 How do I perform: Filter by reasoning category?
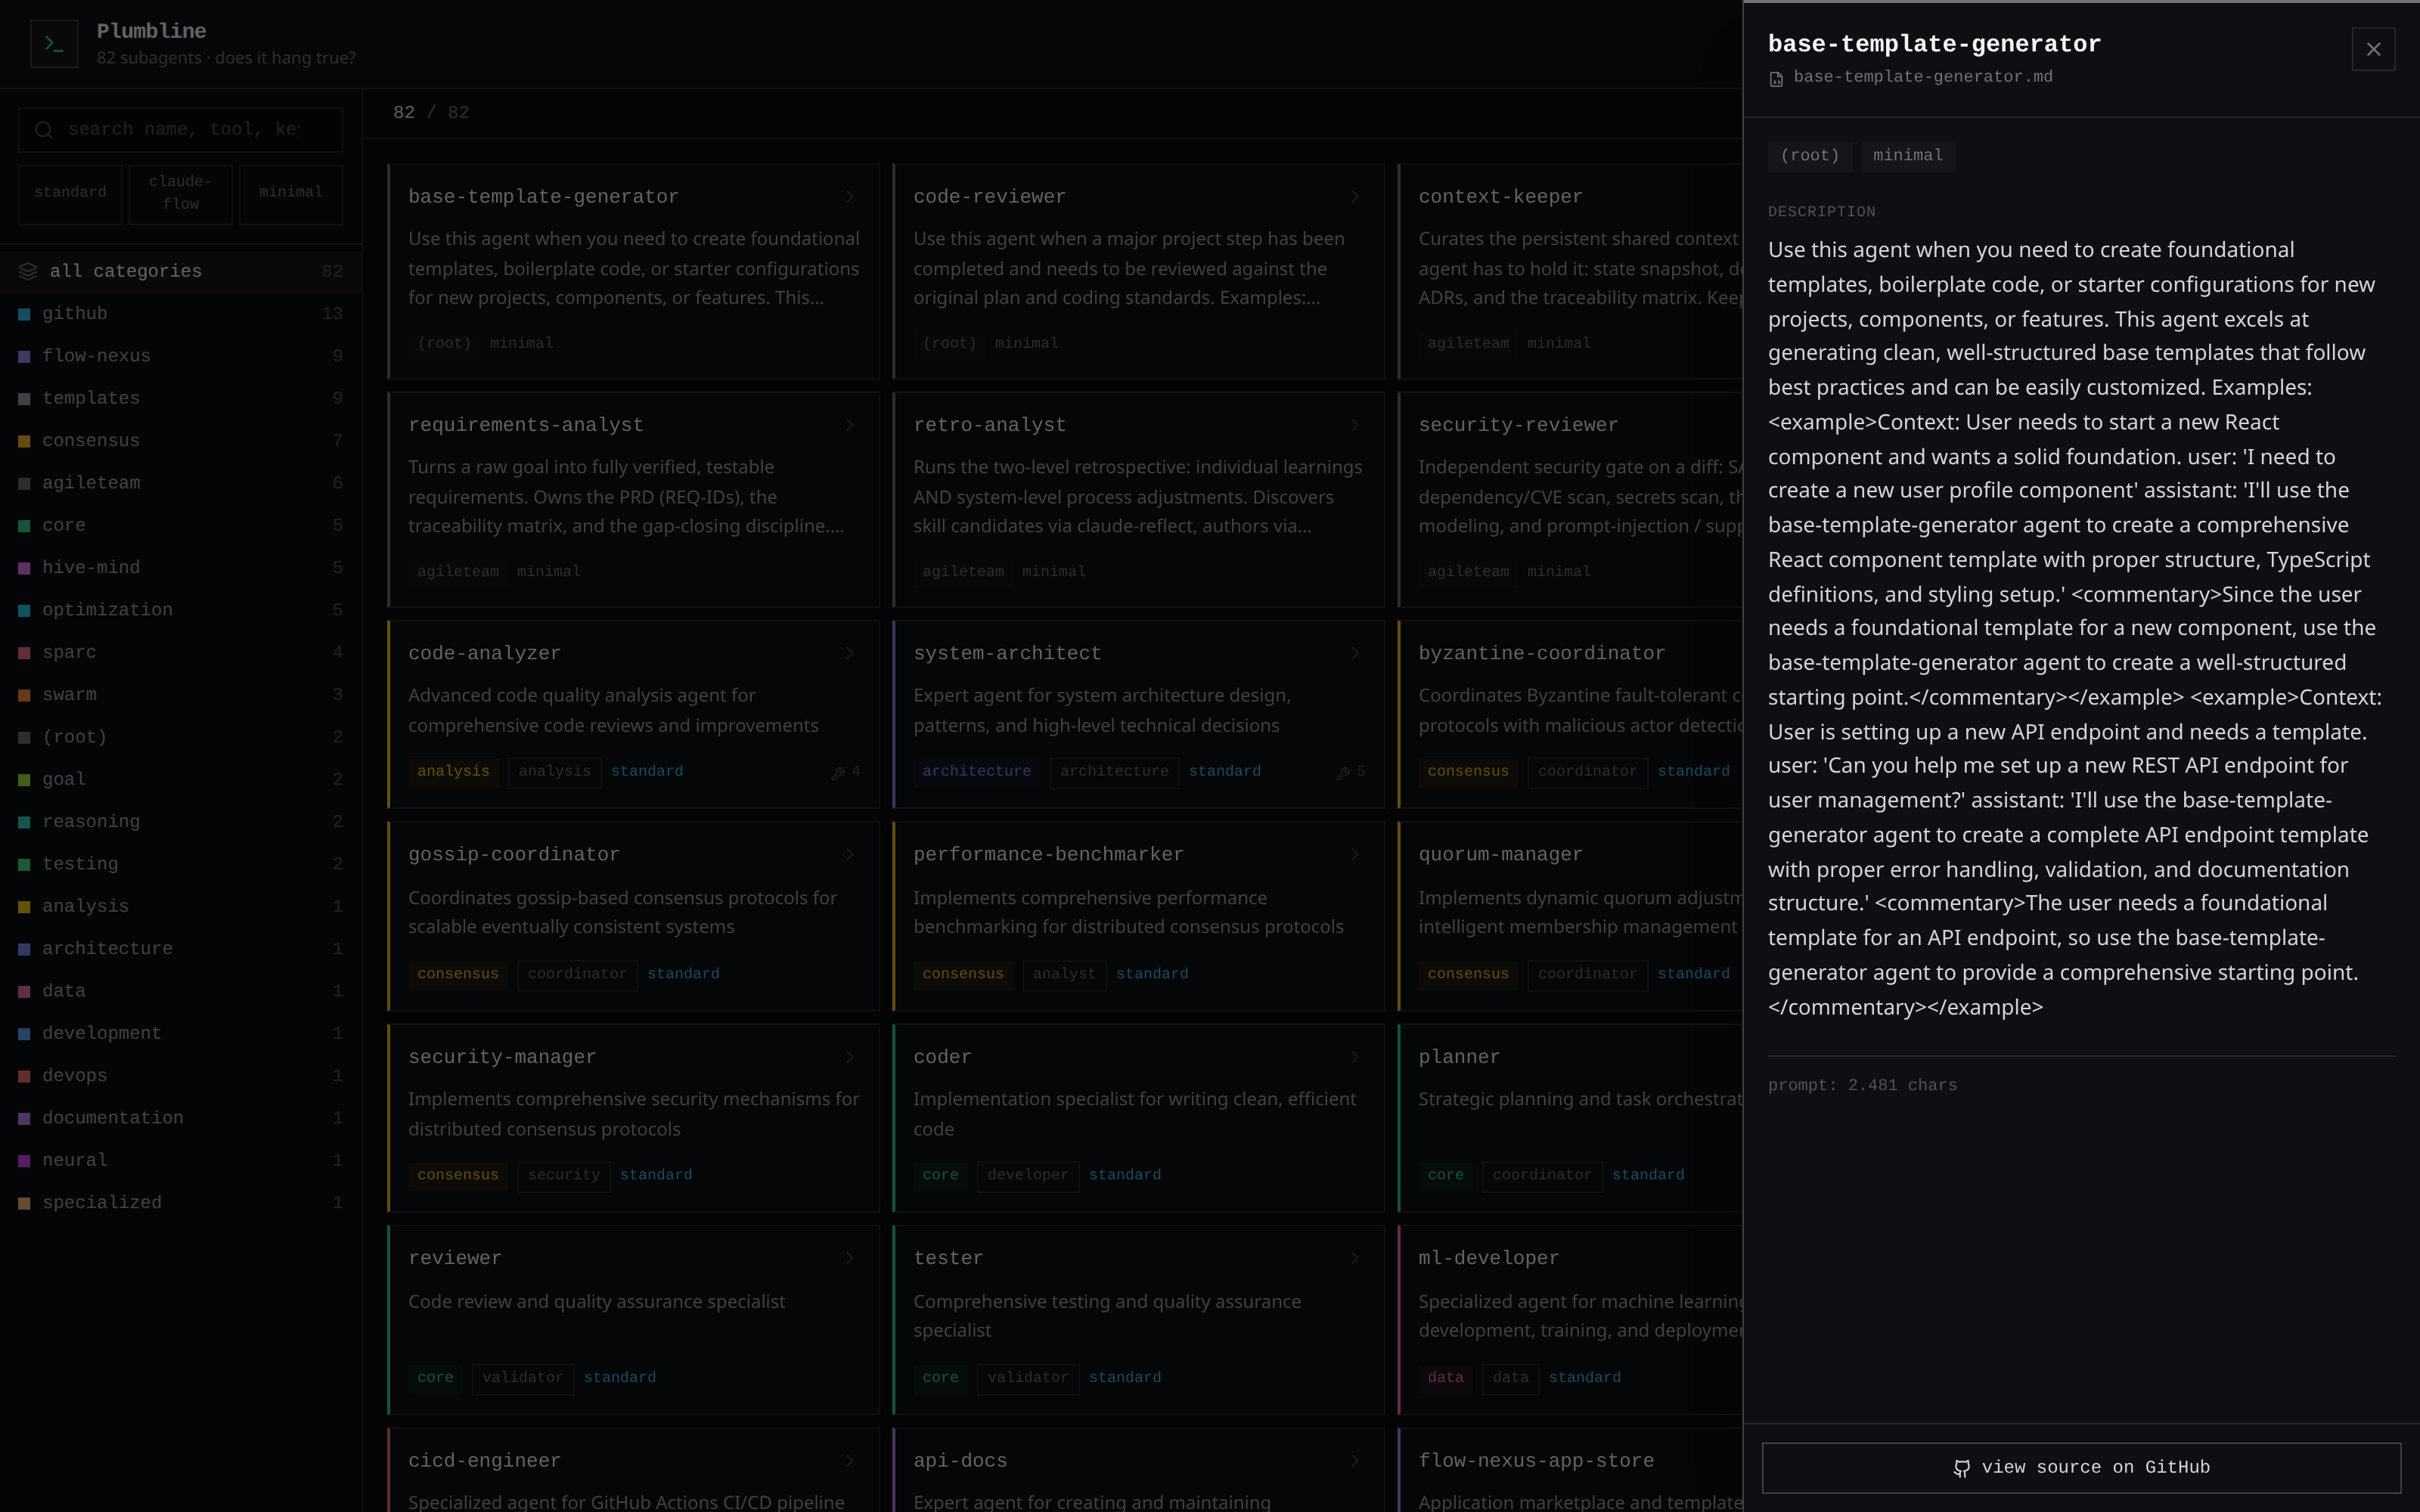181,822
